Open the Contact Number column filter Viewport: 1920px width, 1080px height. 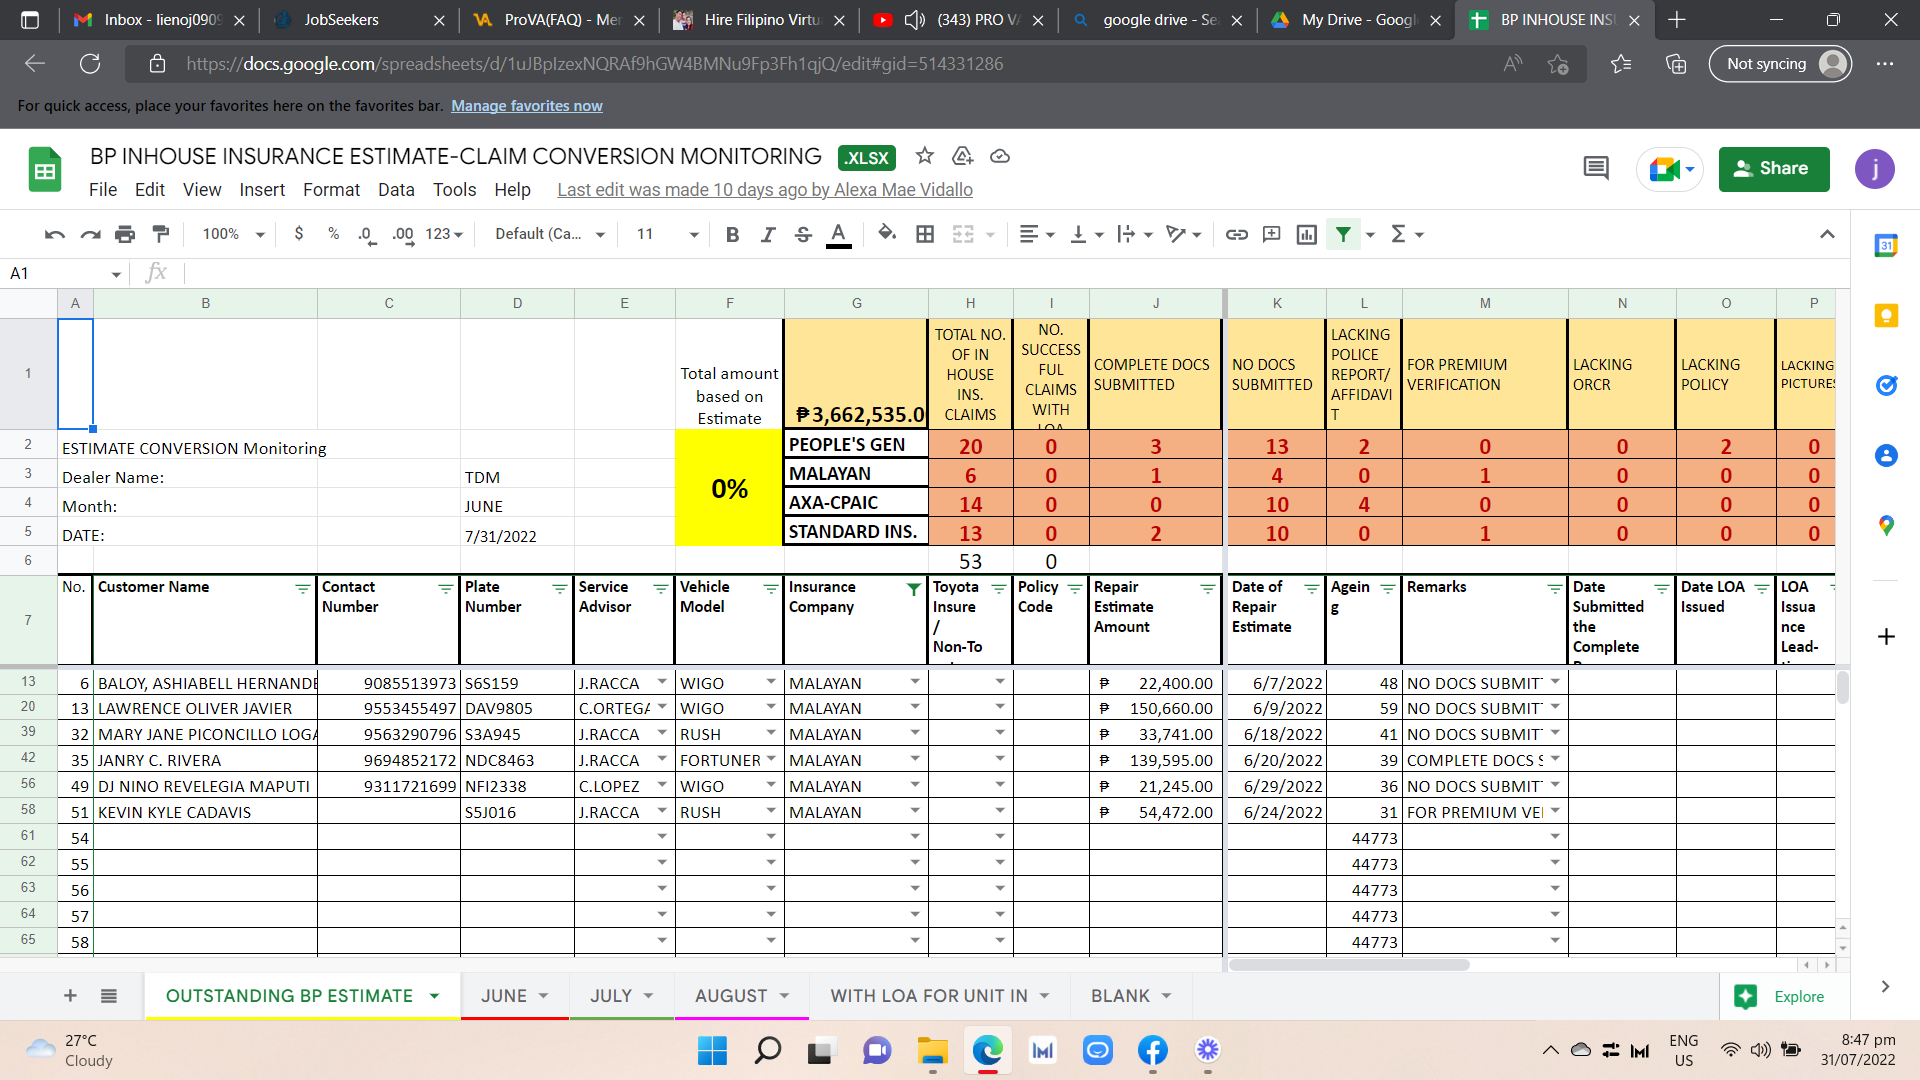445,589
